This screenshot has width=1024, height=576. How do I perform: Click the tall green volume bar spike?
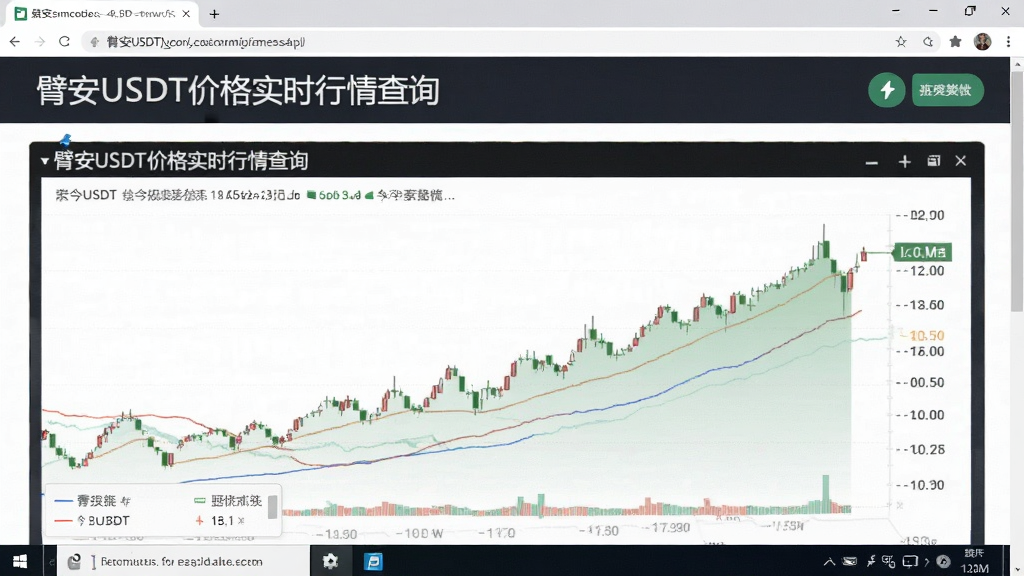(x=825, y=493)
